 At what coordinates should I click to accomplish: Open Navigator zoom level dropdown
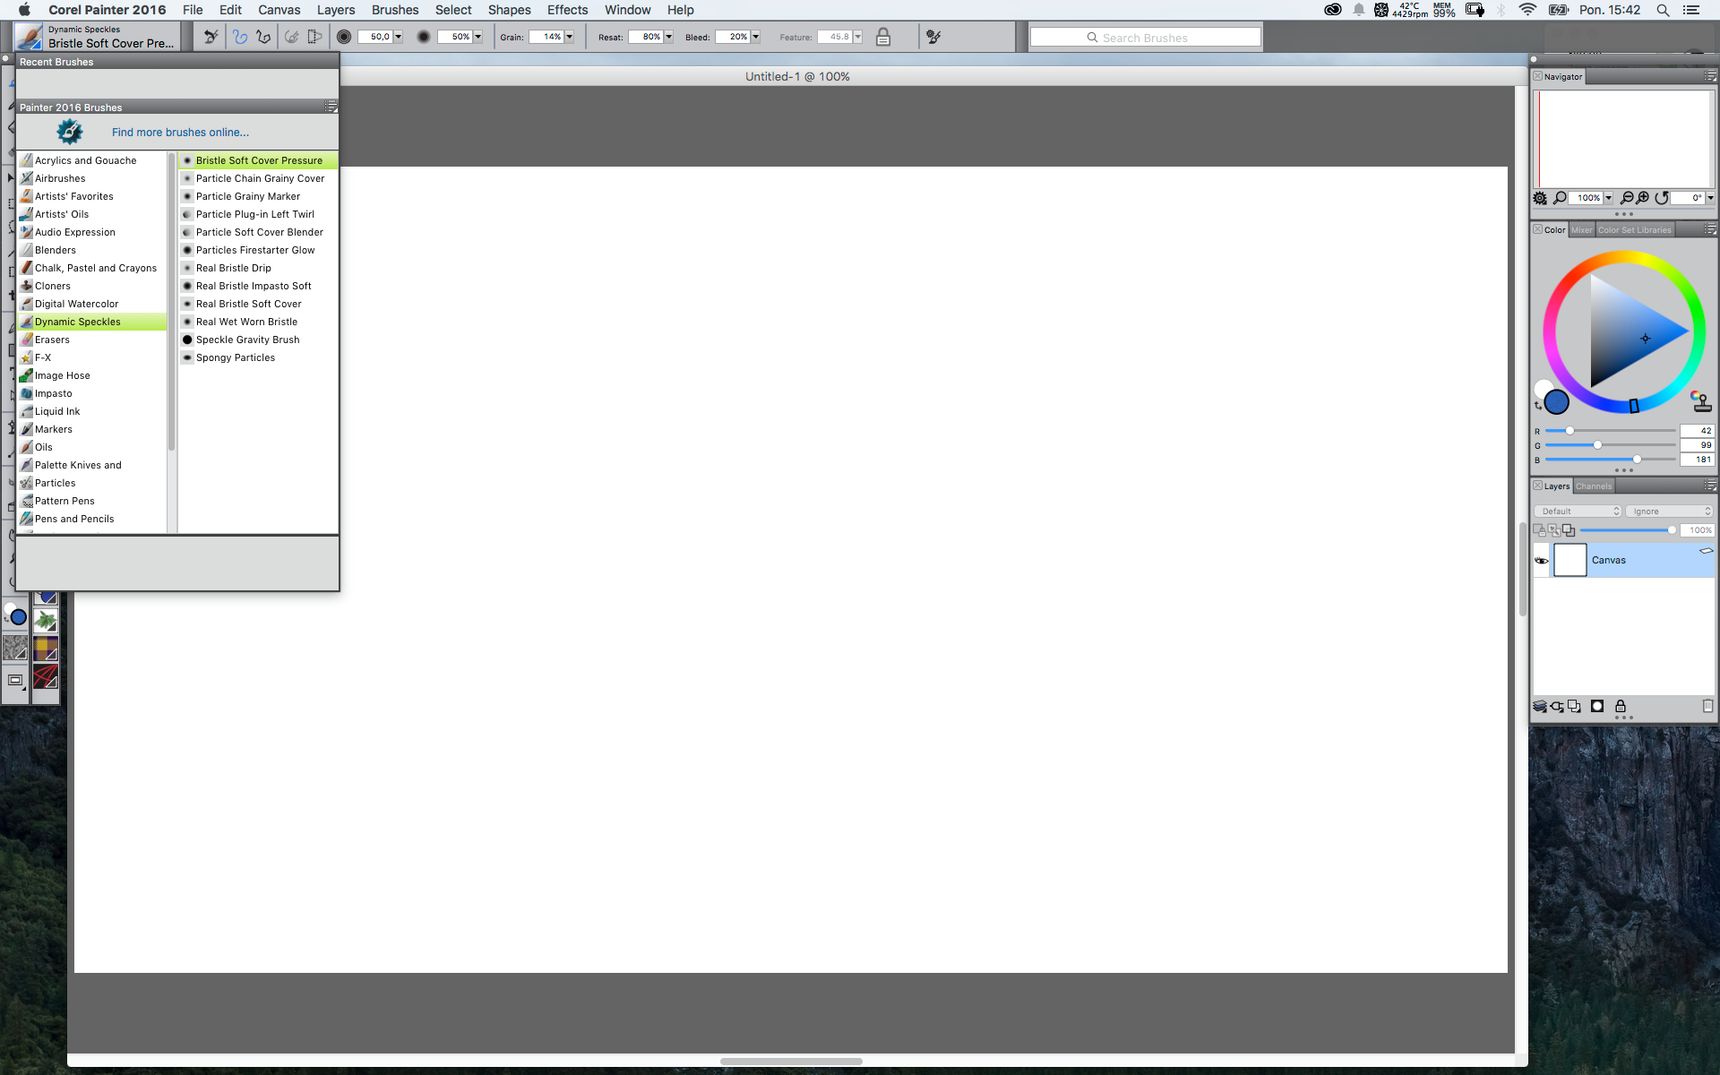(x=1608, y=198)
